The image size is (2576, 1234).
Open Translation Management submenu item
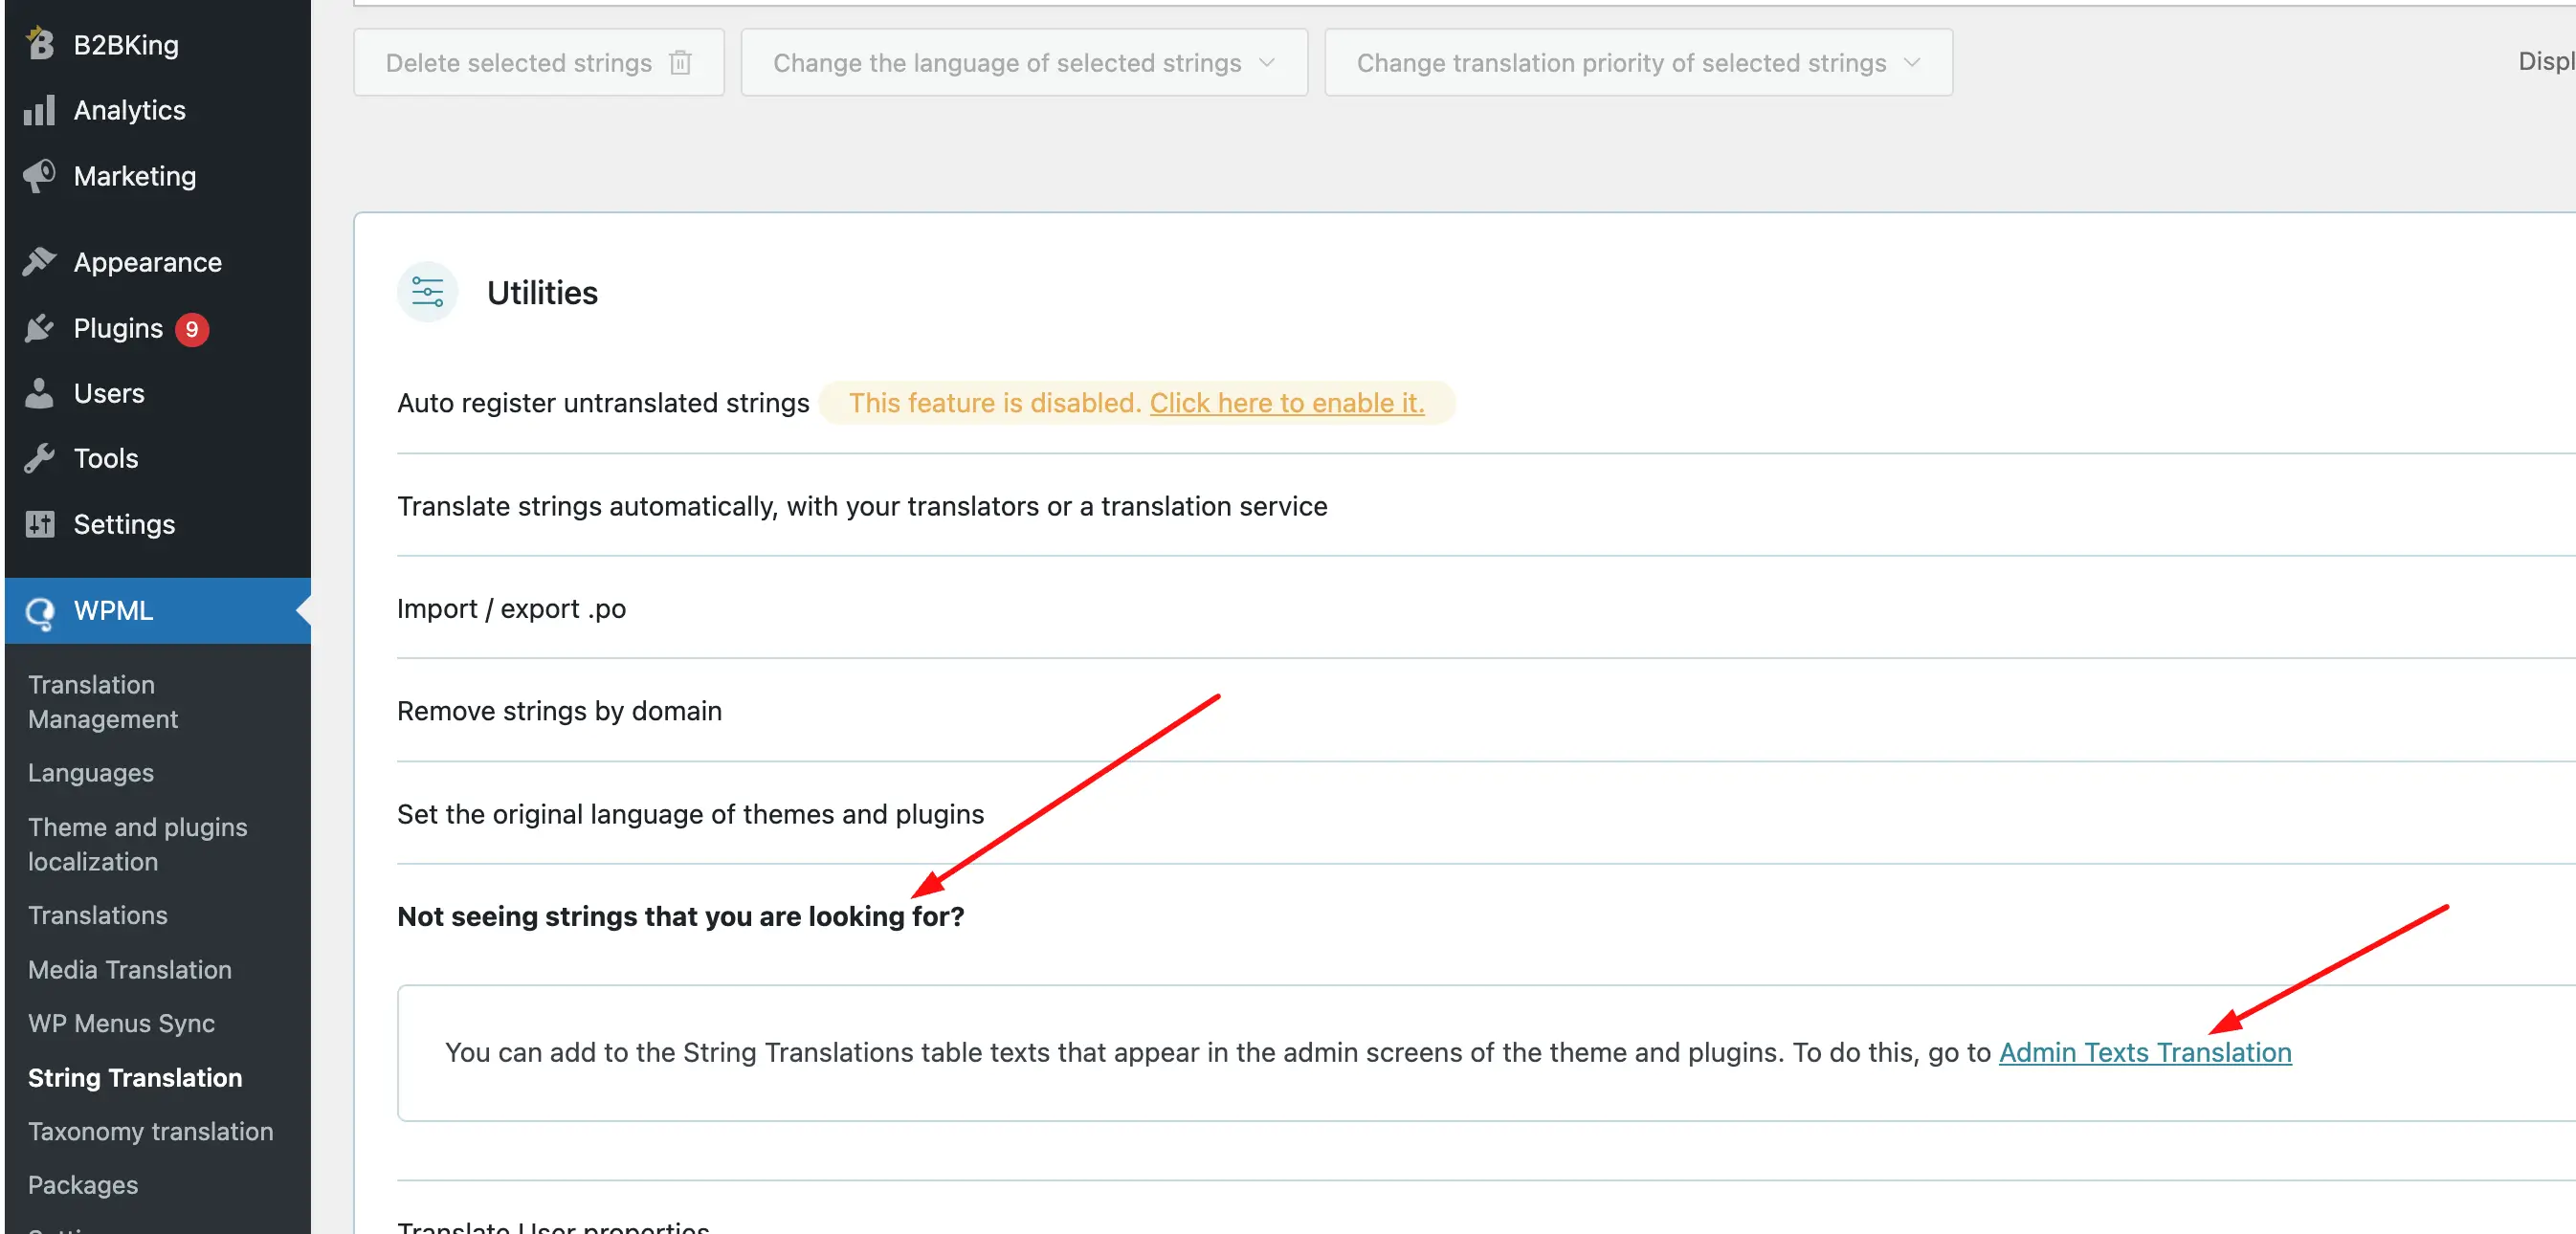point(103,702)
